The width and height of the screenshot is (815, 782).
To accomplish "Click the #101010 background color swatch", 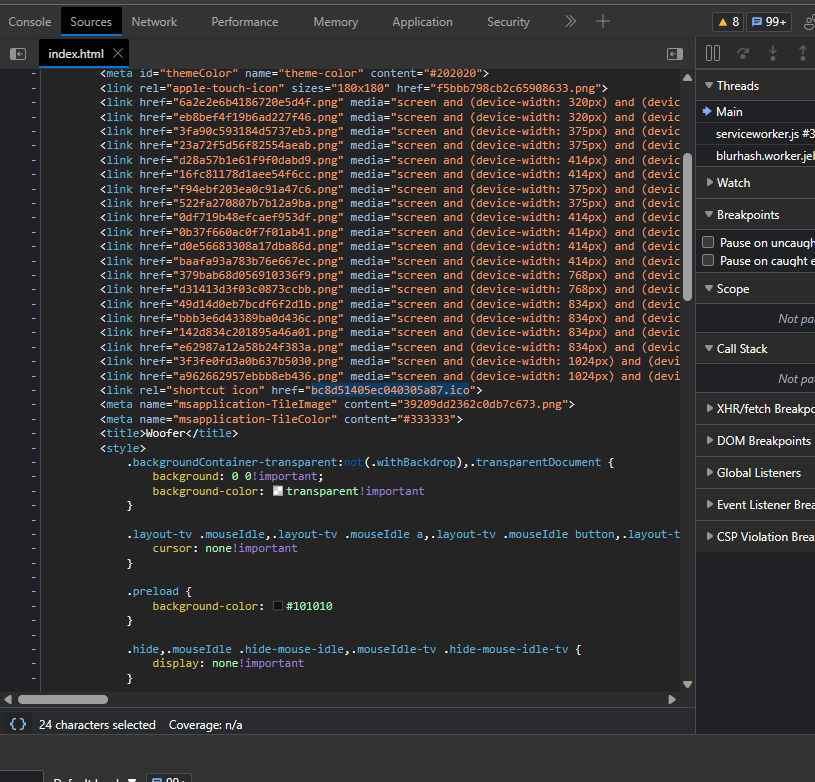I will point(278,606).
